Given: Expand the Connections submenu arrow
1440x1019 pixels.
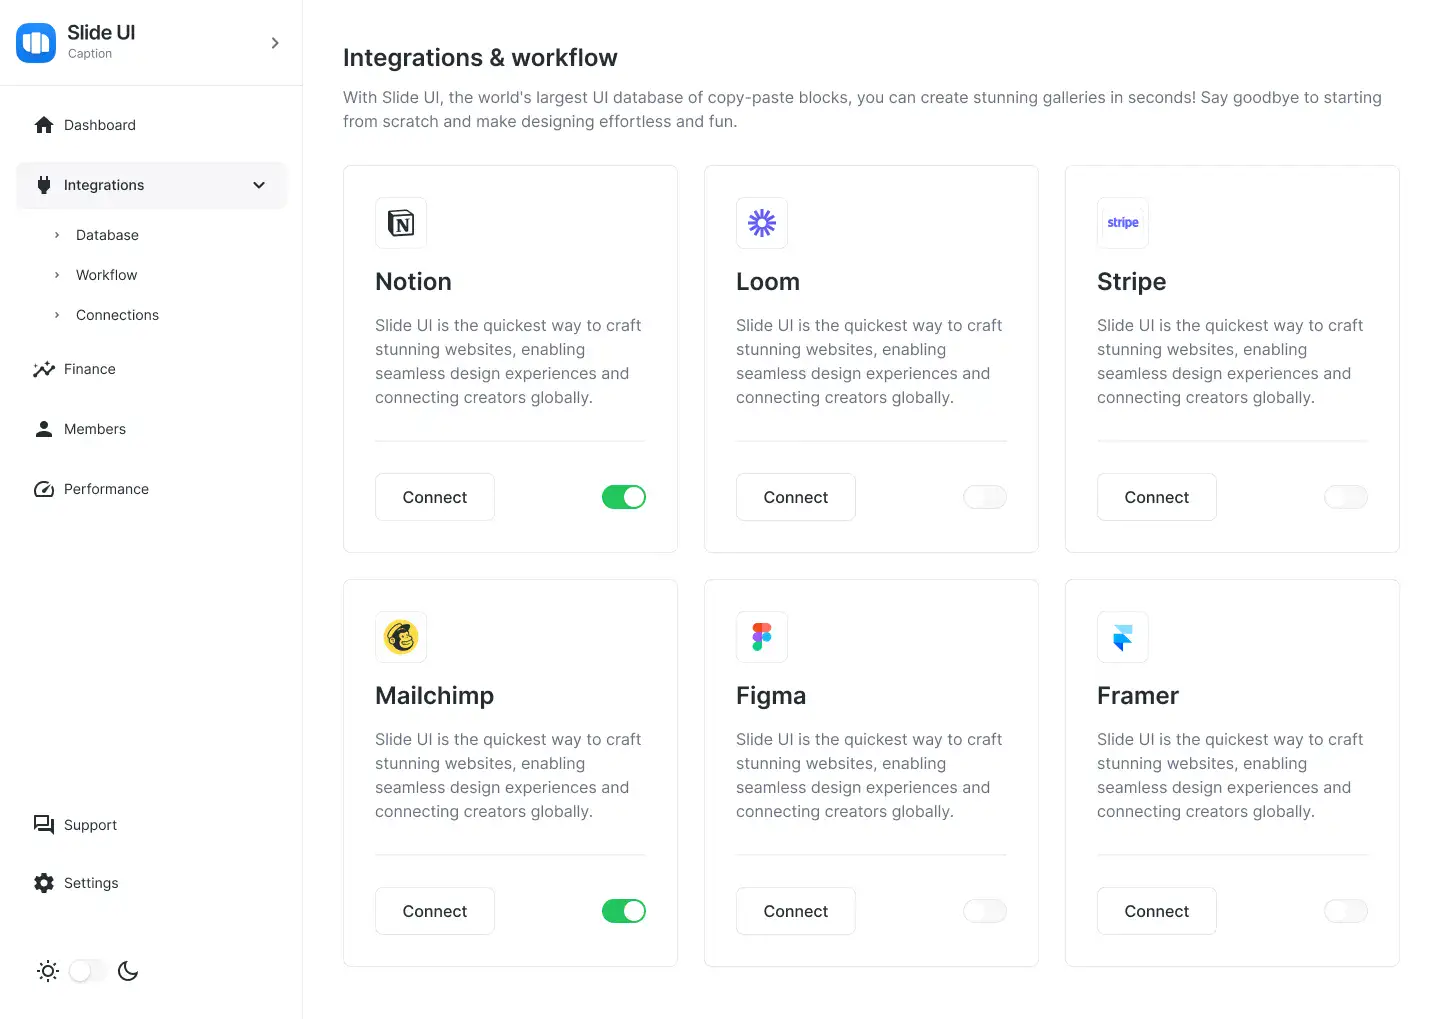Looking at the screenshot, I should pos(57,315).
